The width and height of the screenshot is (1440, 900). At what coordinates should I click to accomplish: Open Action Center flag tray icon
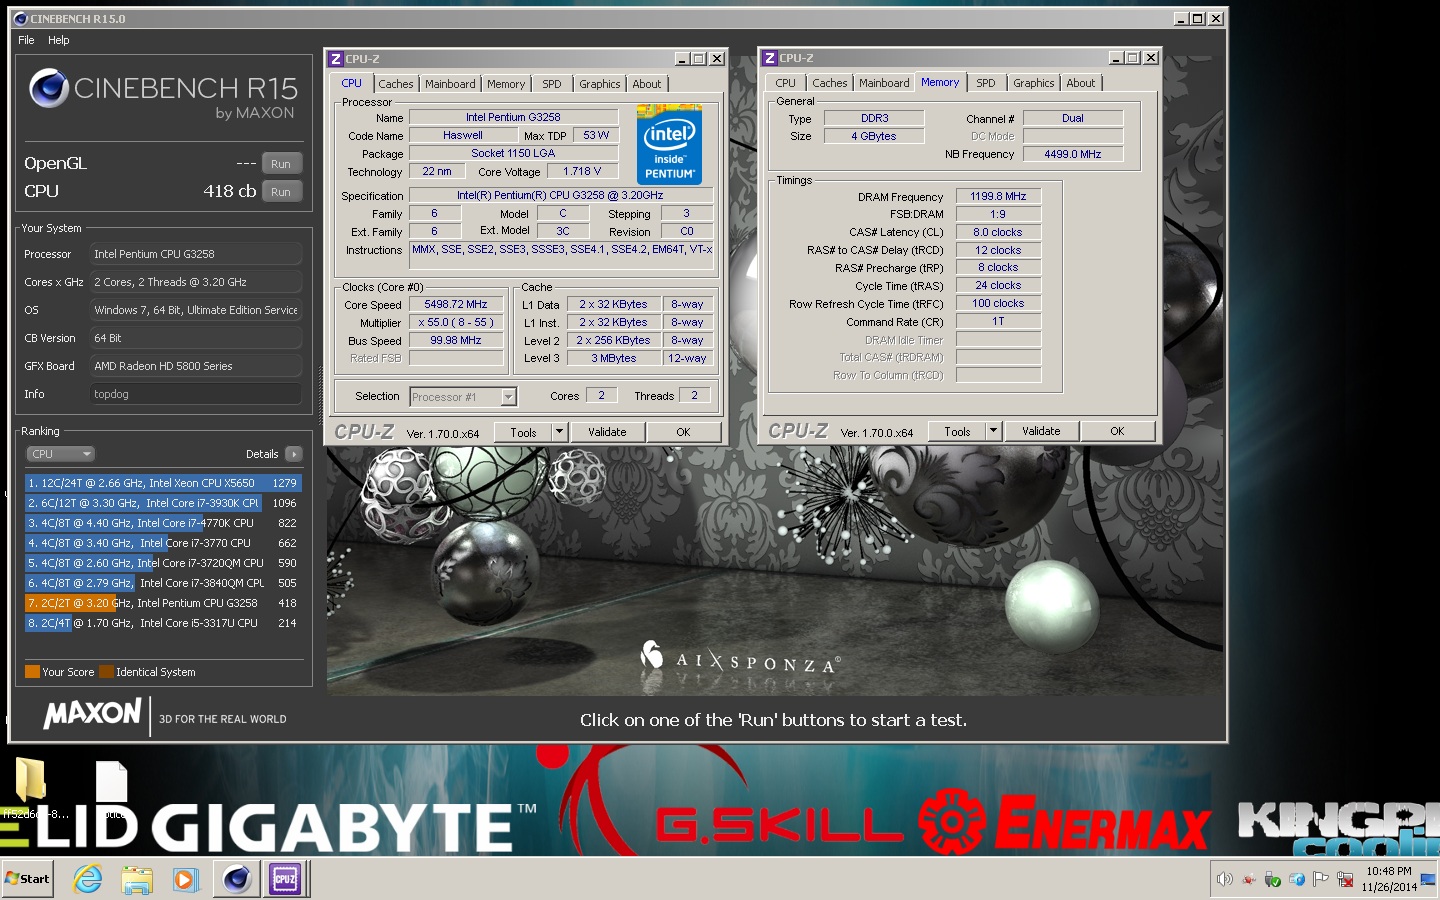pos(1321,880)
